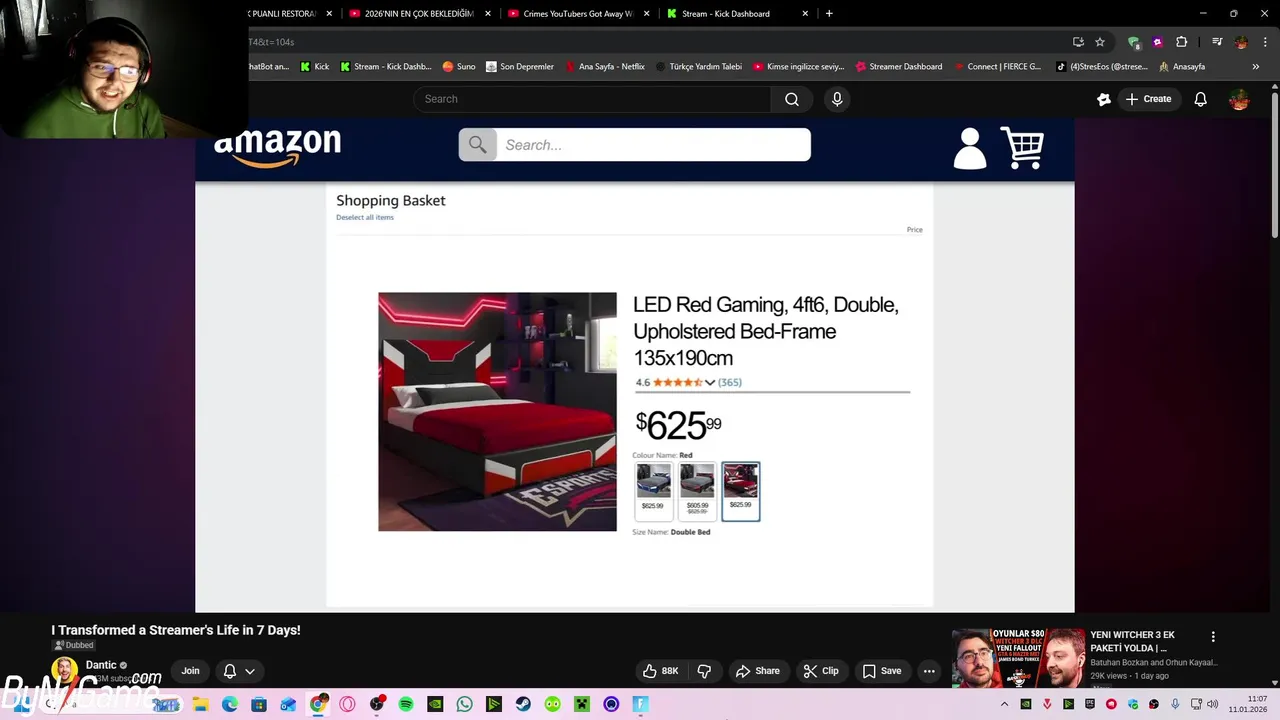
Task: Open YouTube account avatar menu
Action: point(1239,99)
